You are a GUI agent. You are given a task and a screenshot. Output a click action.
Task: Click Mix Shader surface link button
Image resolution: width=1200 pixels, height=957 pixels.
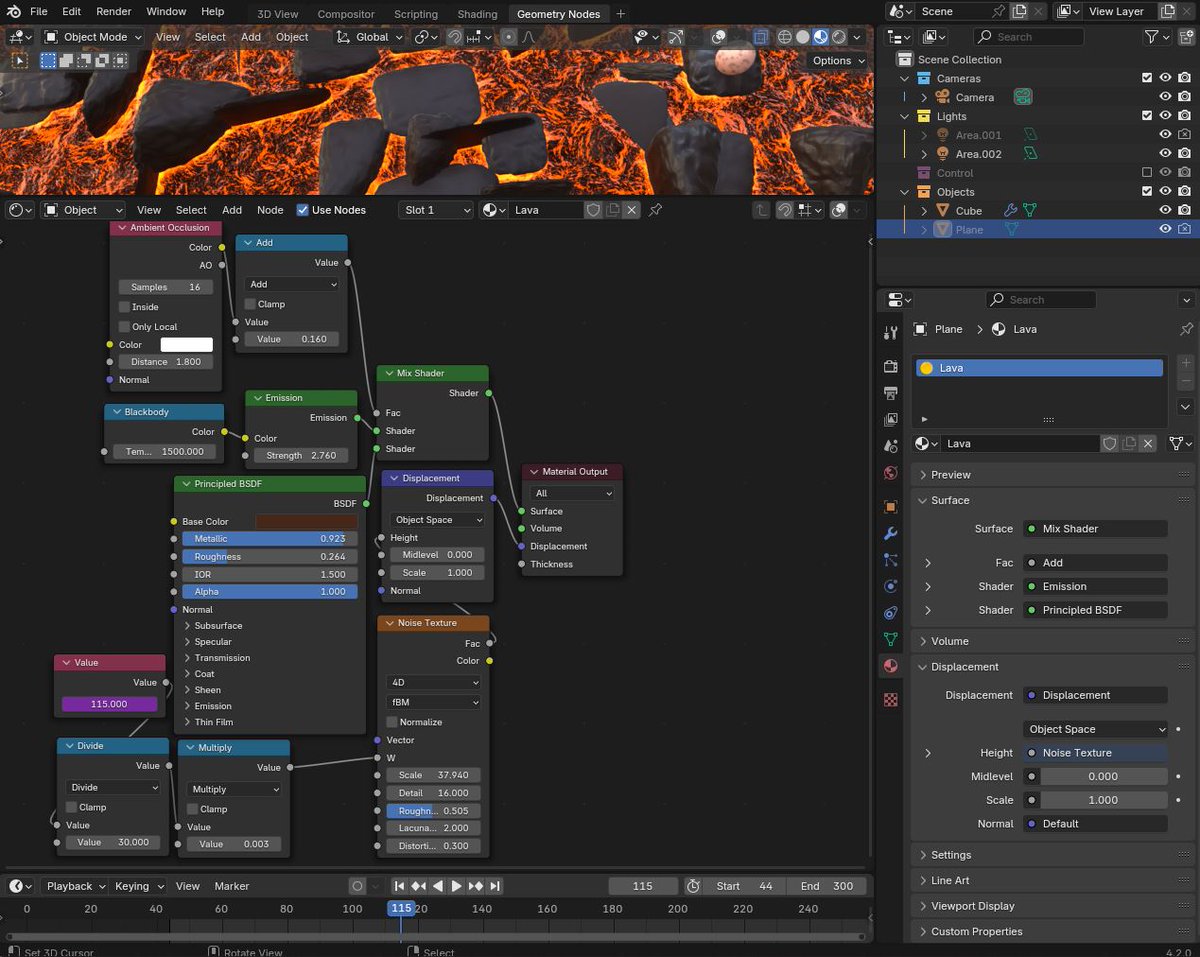click(1096, 529)
